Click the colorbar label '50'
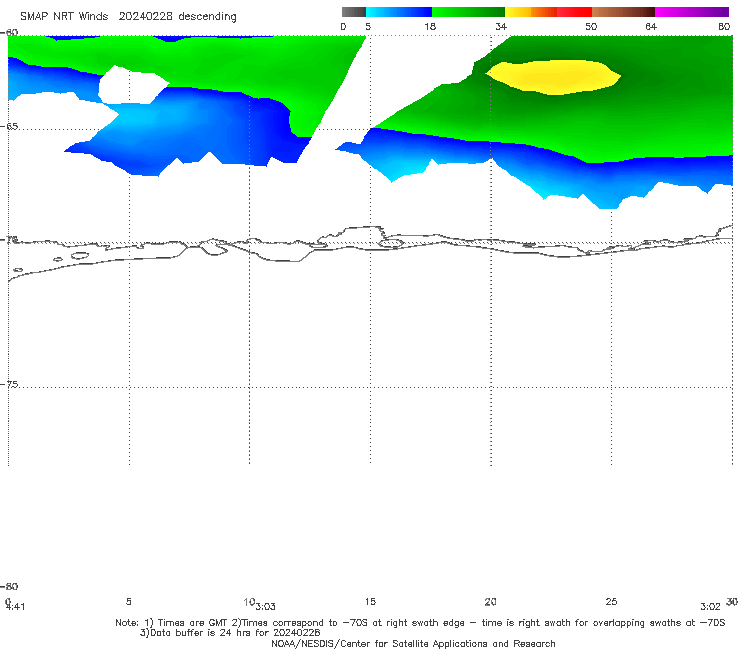Image resolution: width=740 pixels, height=650 pixels. click(591, 26)
